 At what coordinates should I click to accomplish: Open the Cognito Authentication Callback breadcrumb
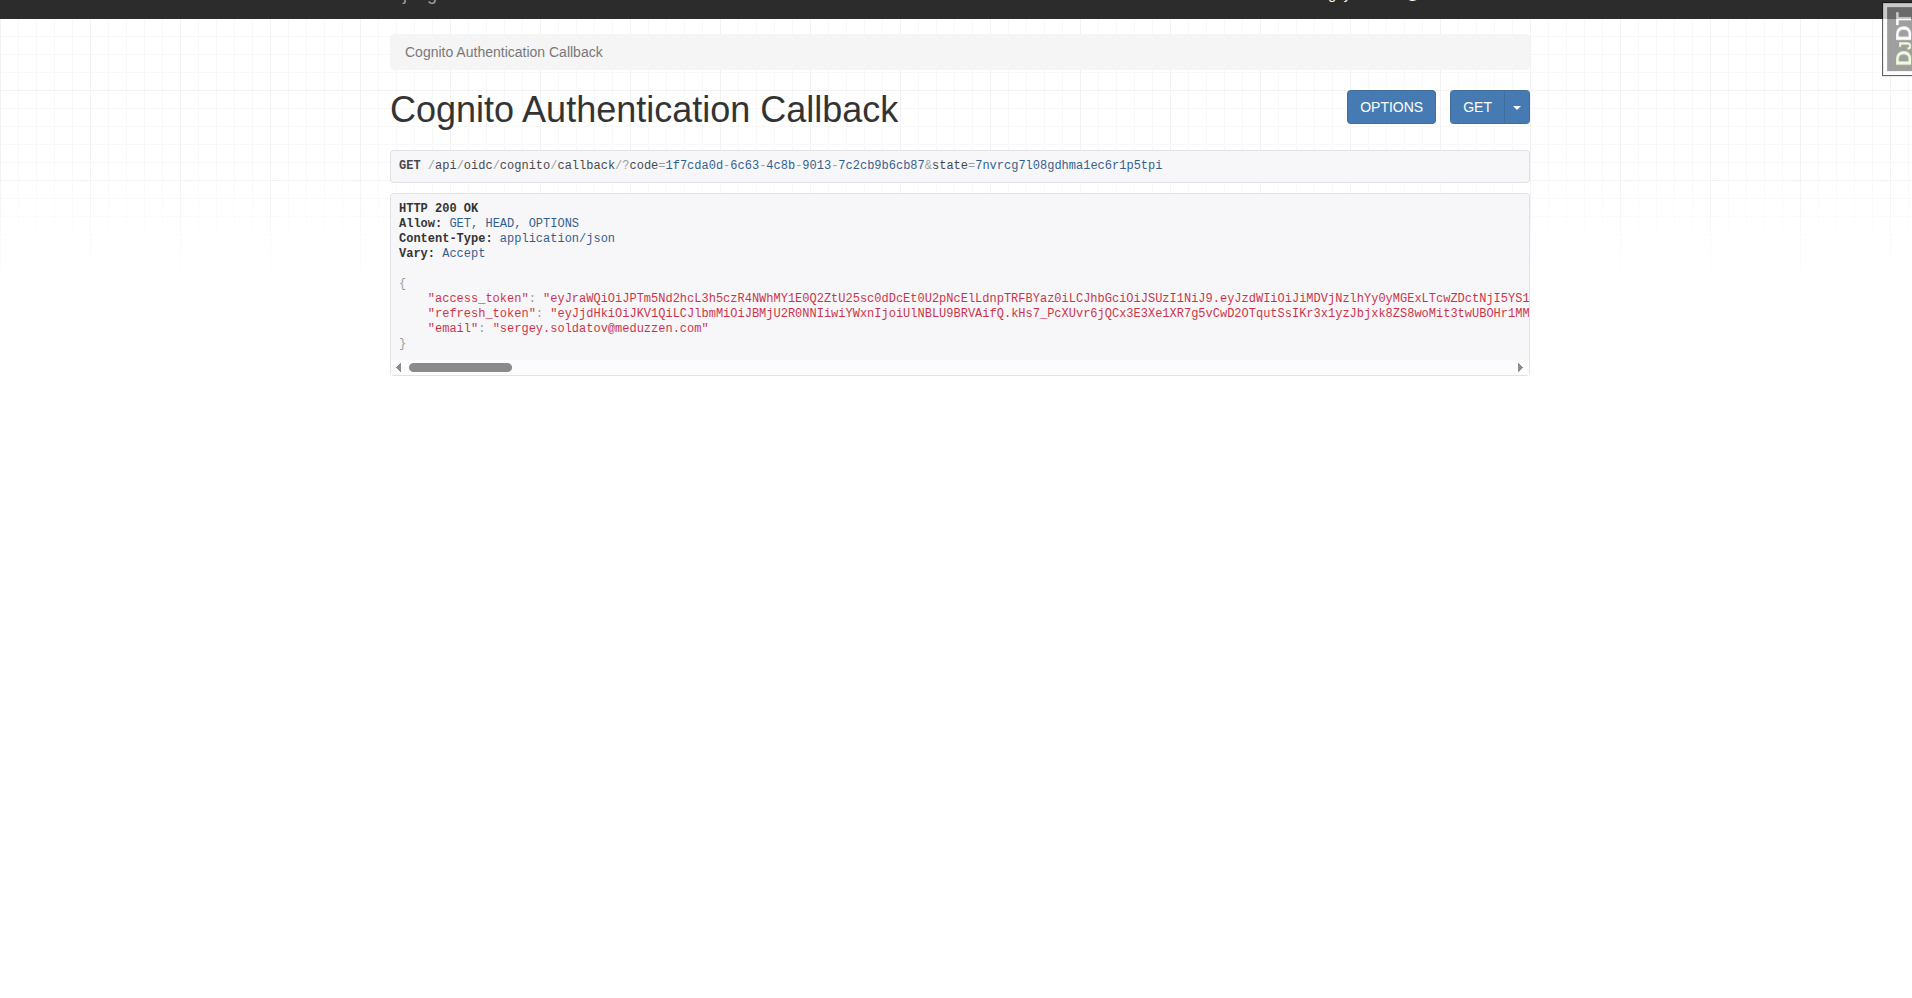[x=504, y=52]
